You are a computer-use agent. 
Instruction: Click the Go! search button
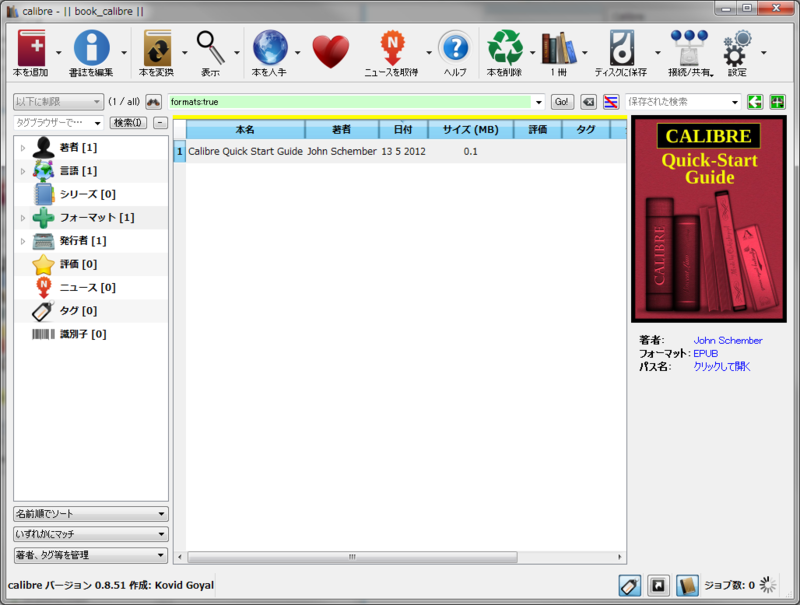562,102
